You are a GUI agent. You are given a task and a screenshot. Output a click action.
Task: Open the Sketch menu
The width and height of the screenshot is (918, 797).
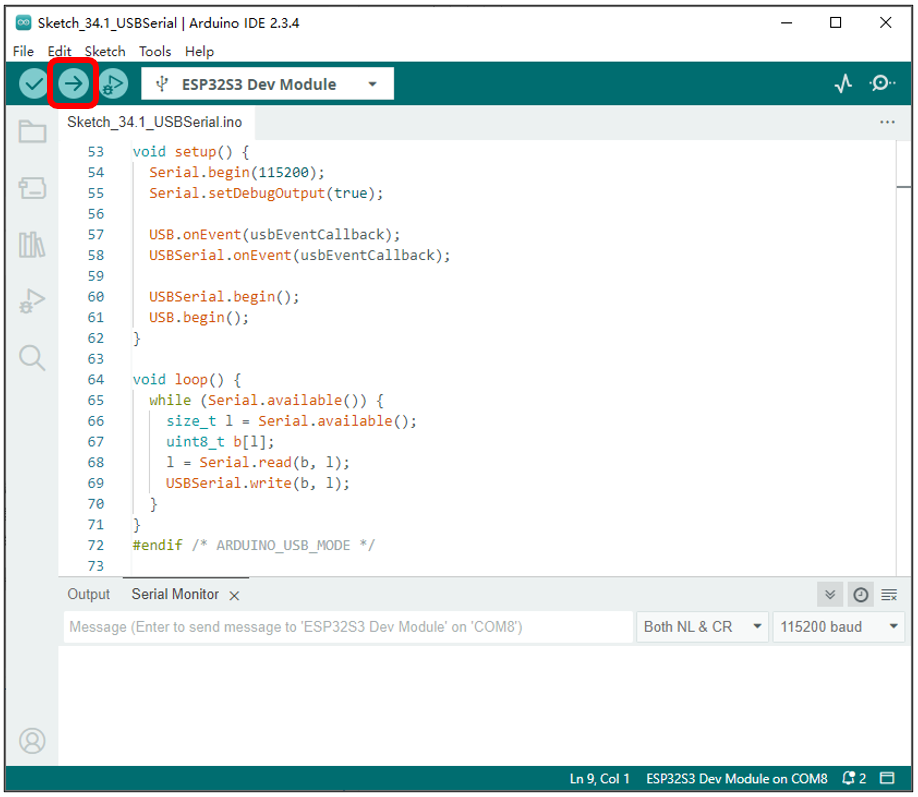(x=105, y=52)
